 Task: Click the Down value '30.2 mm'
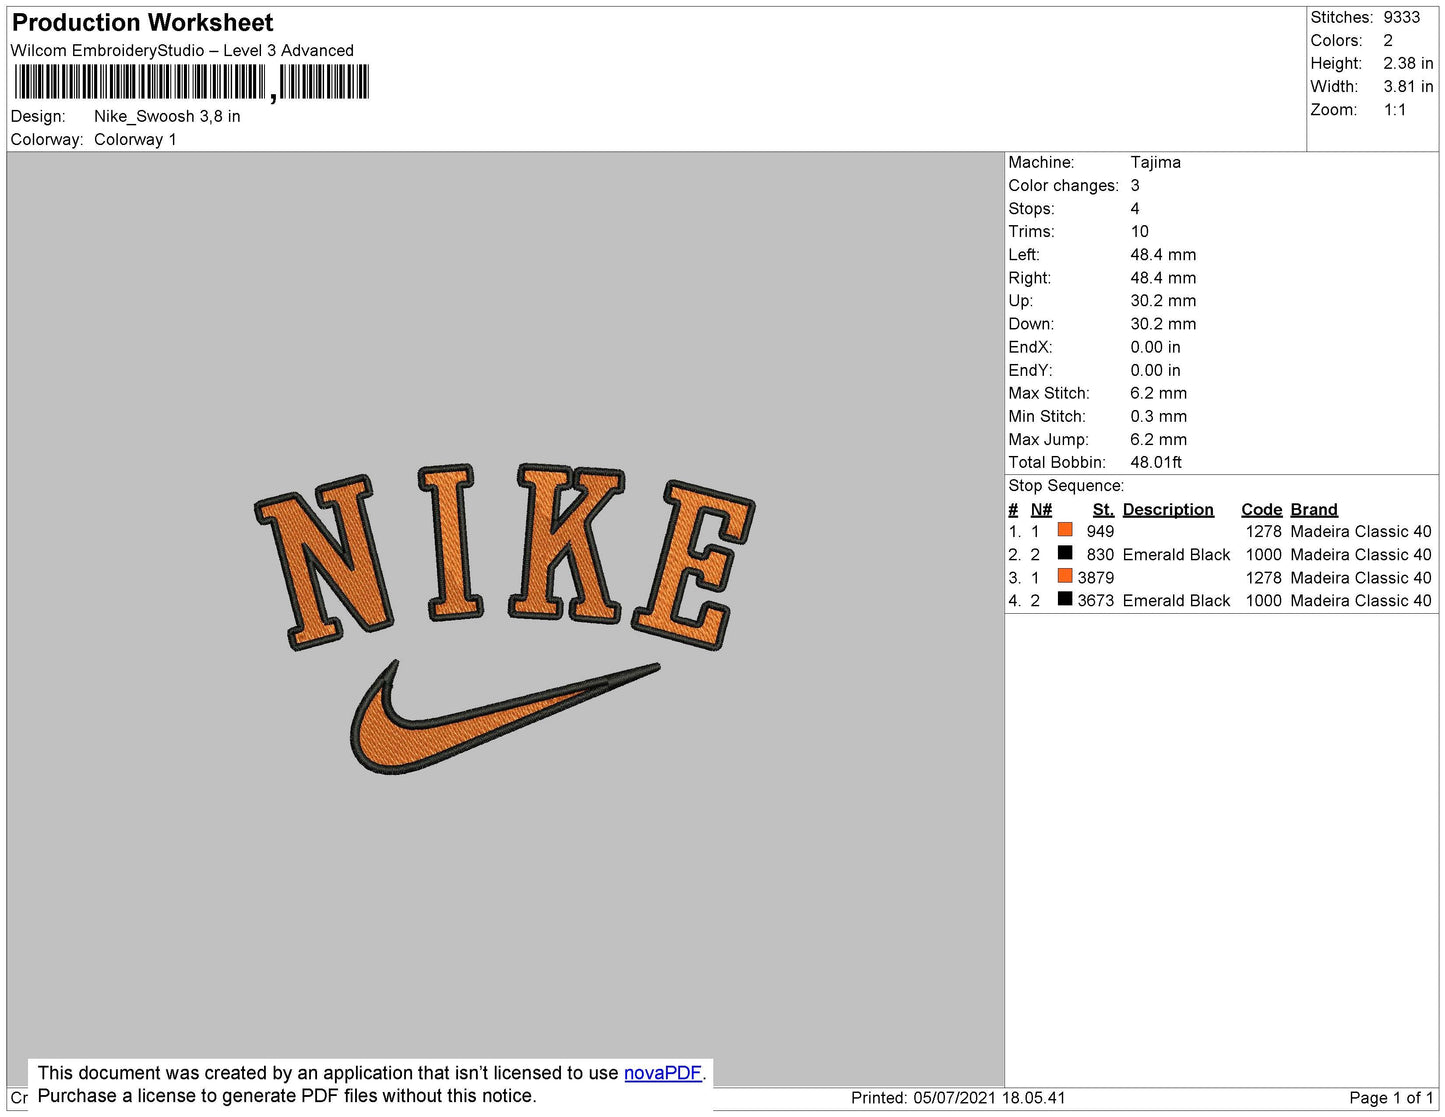click(x=1163, y=323)
